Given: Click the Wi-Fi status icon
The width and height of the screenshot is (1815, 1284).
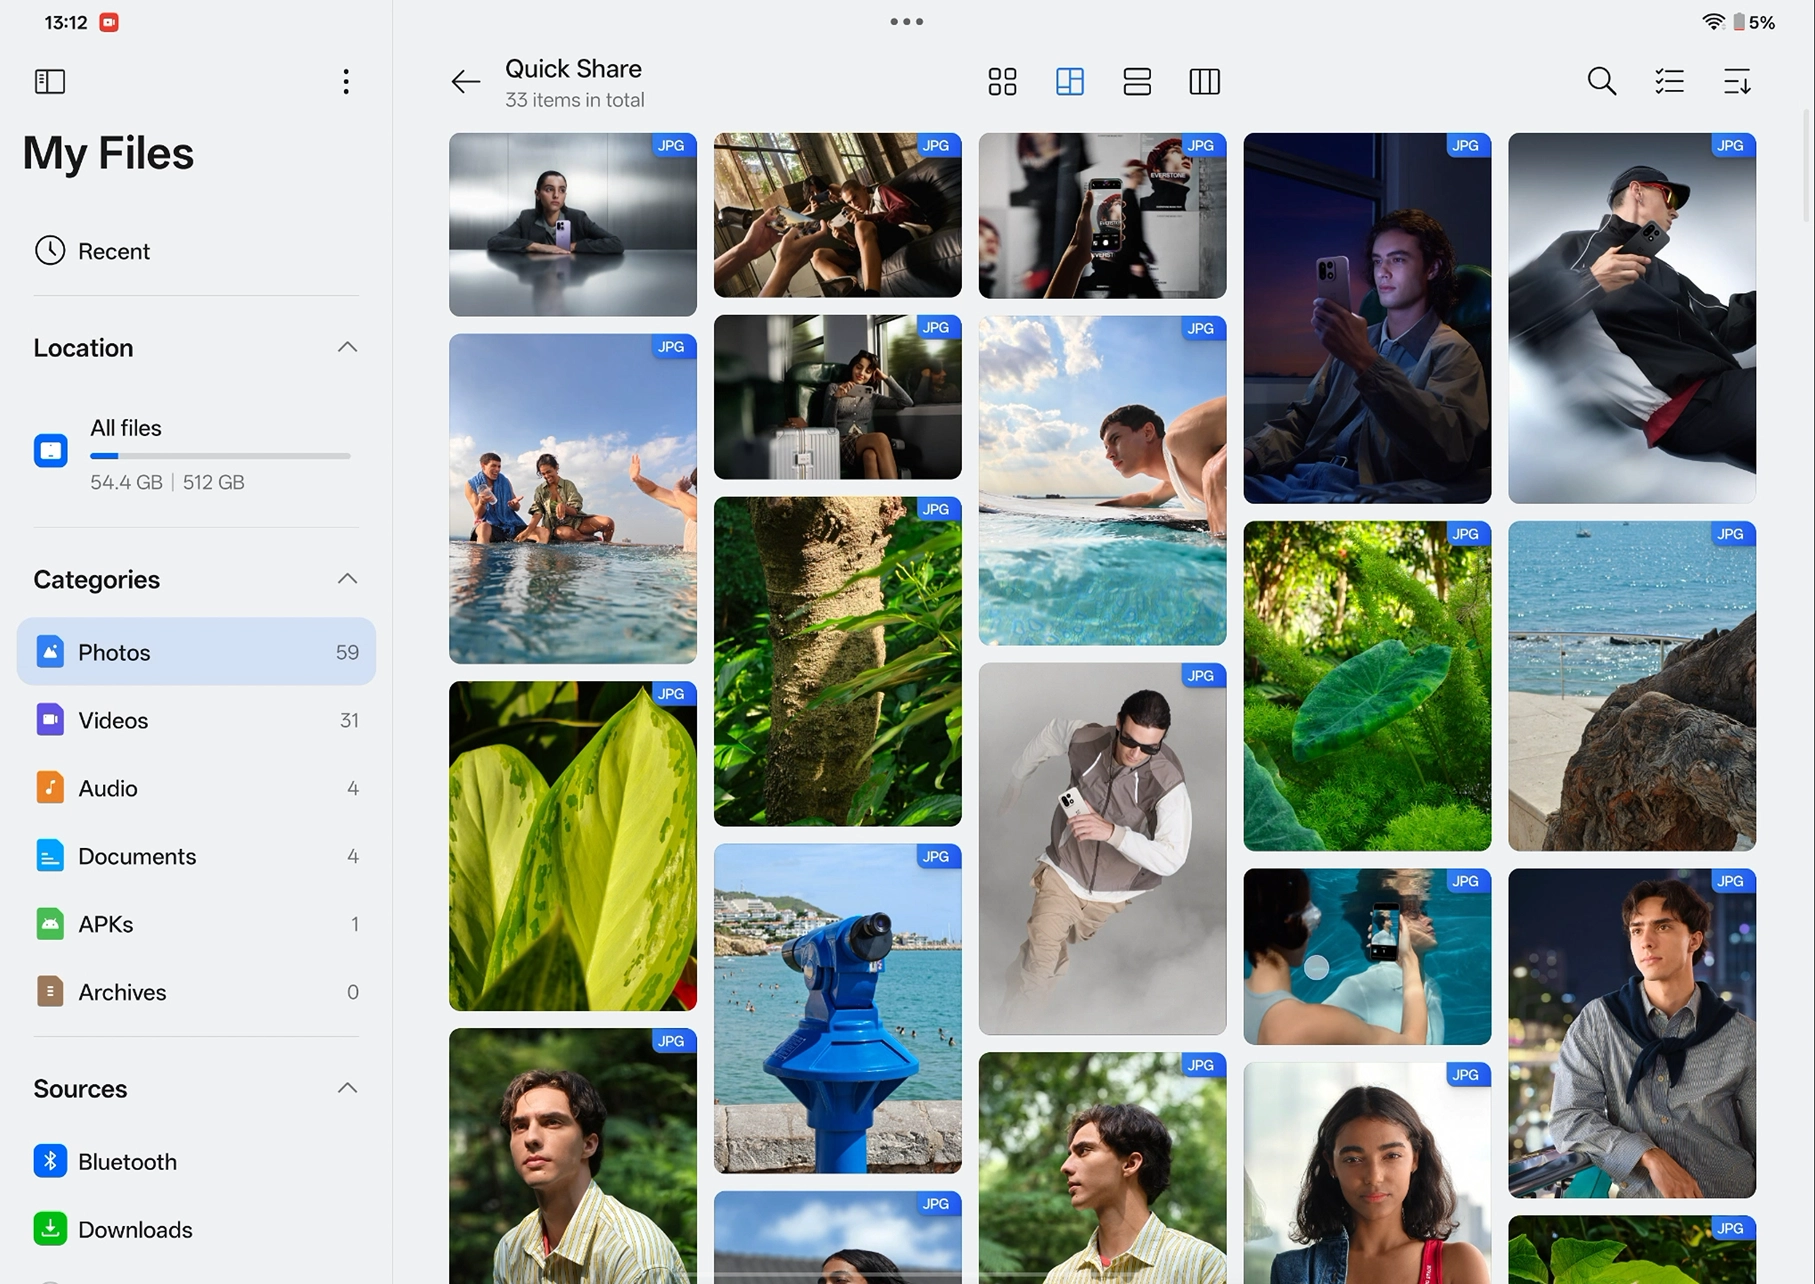Looking at the screenshot, I should pyautogui.click(x=1714, y=22).
